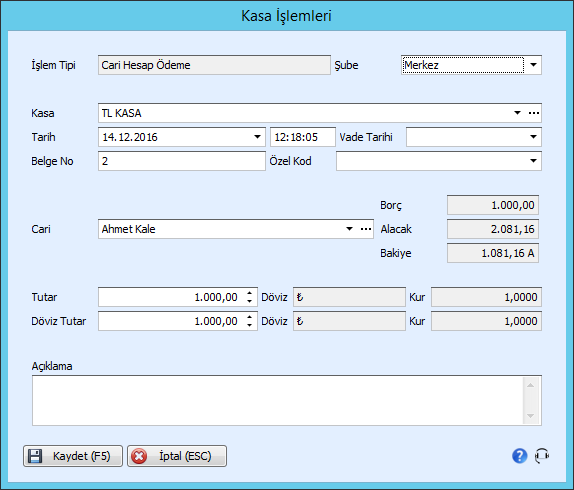This screenshot has width=574, height=490.
Task: Expand the Vade Tarihi dropdown
Action: click(533, 137)
